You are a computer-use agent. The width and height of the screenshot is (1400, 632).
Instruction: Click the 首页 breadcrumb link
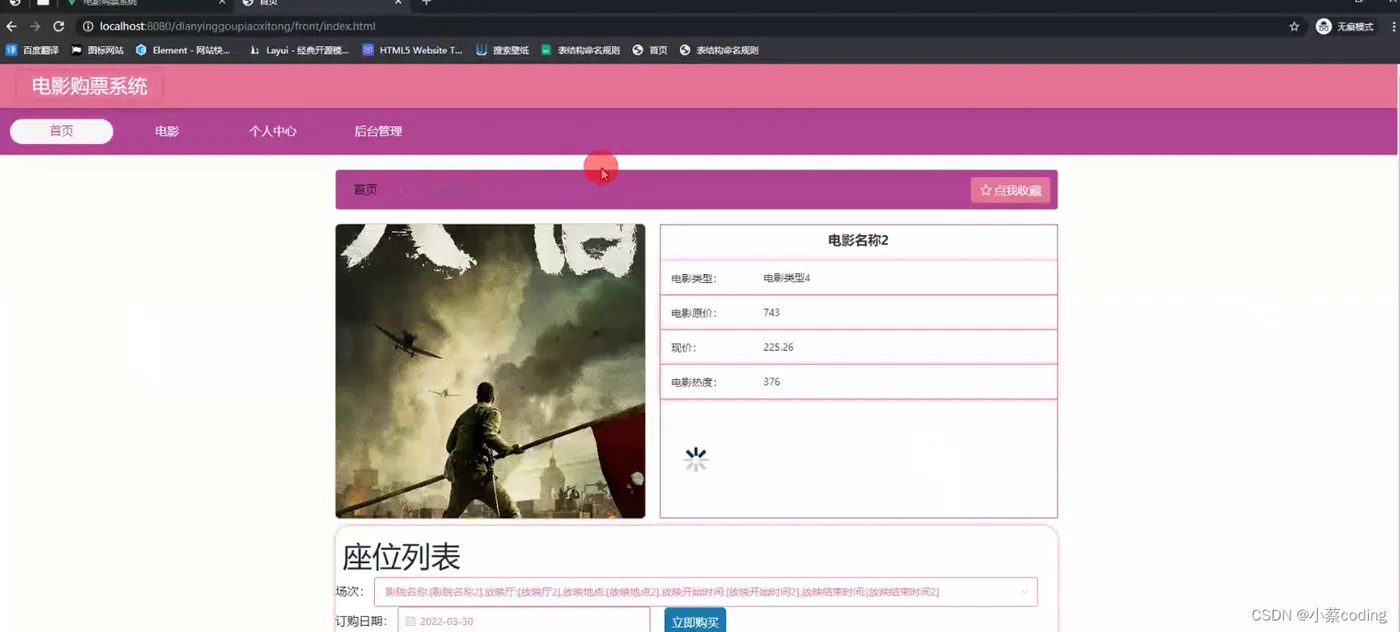pos(366,189)
